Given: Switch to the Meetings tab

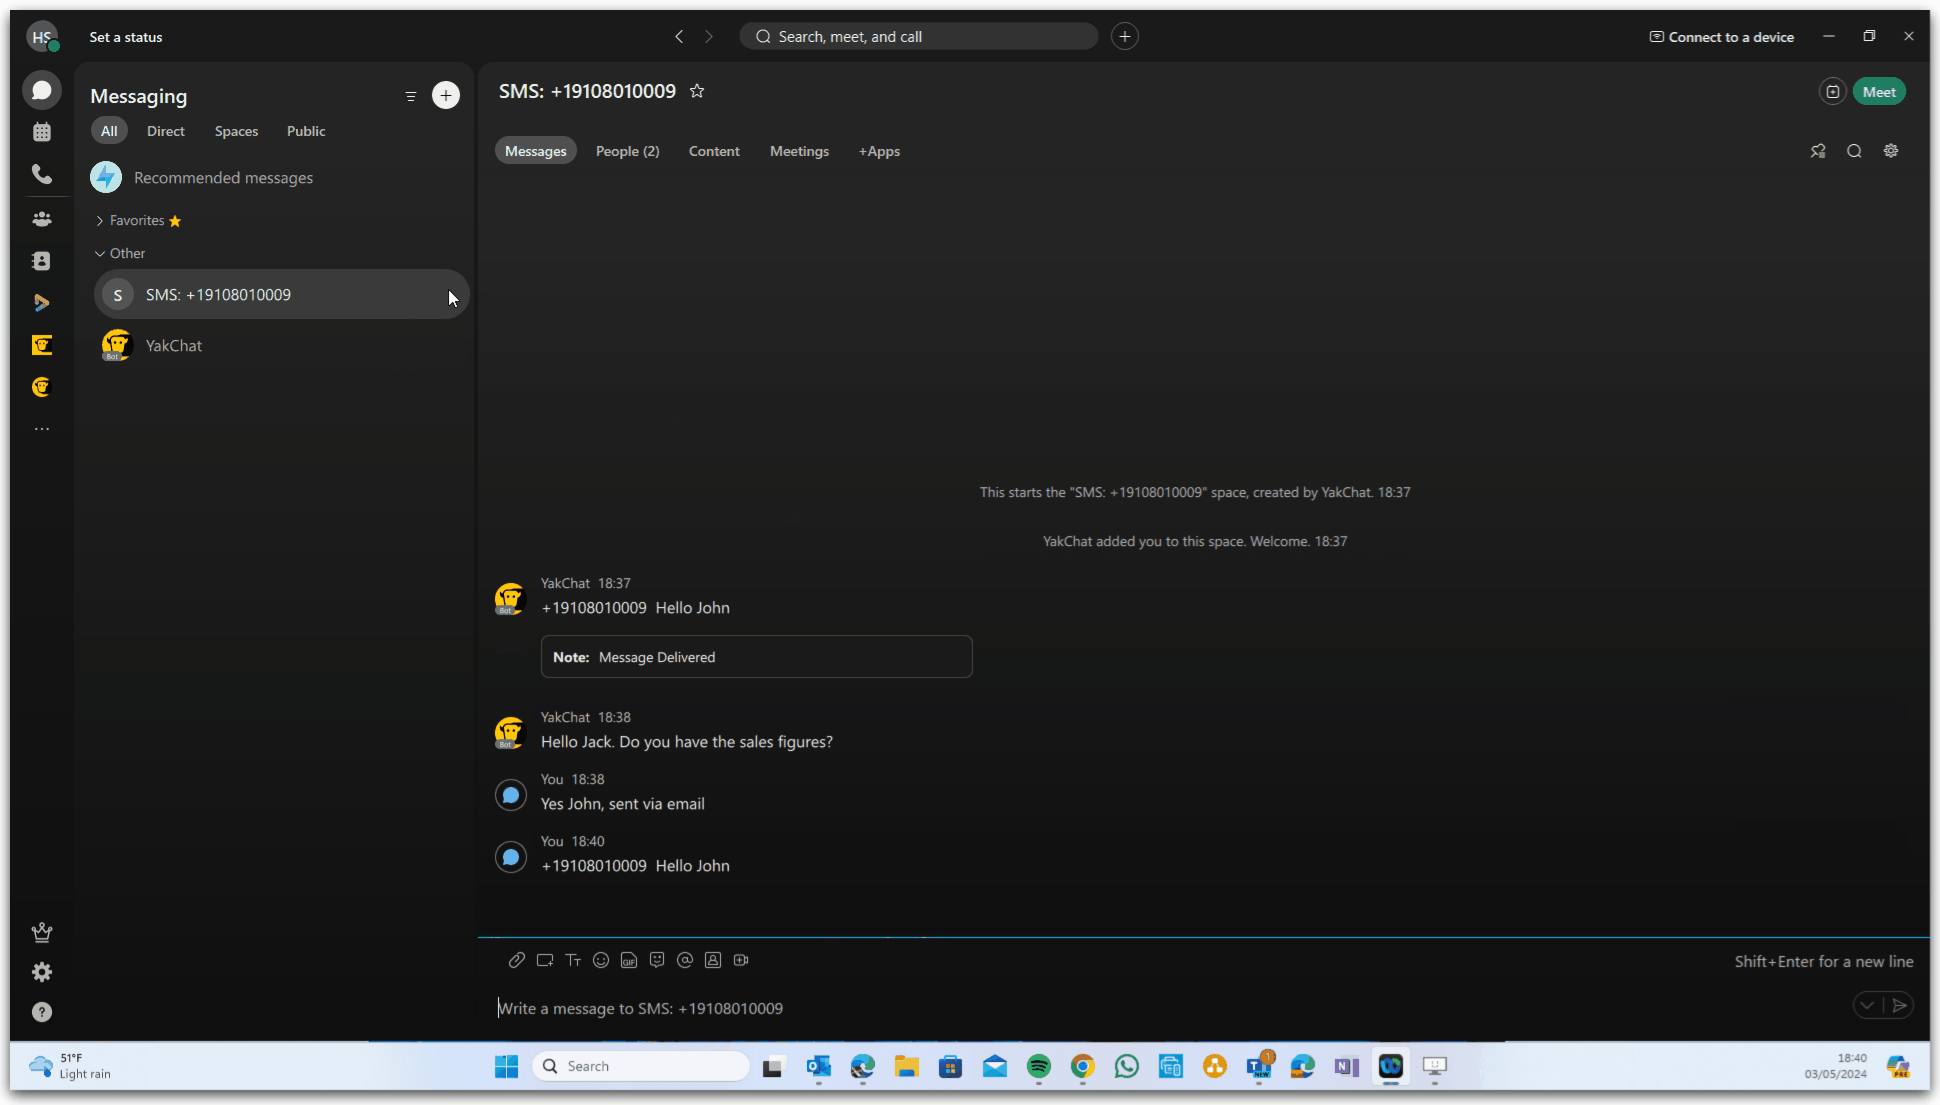Looking at the screenshot, I should tap(799, 151).
